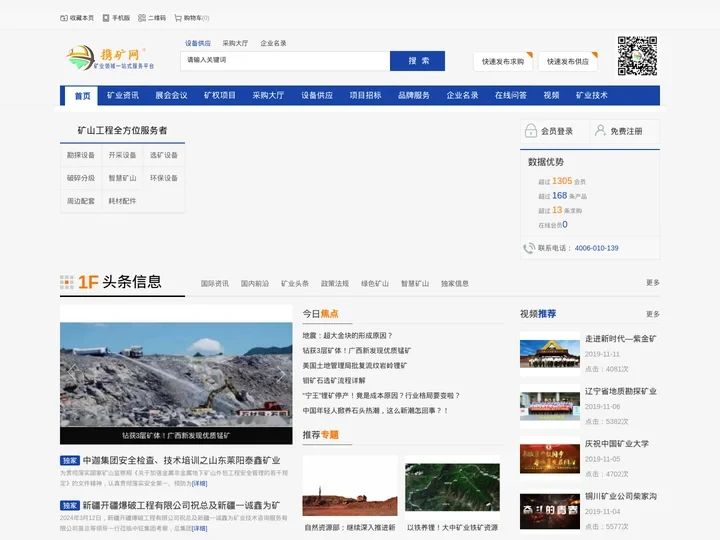The image size is (720, 540).
Task: Select 选矿设备 category
Action: tap(164, 155)
